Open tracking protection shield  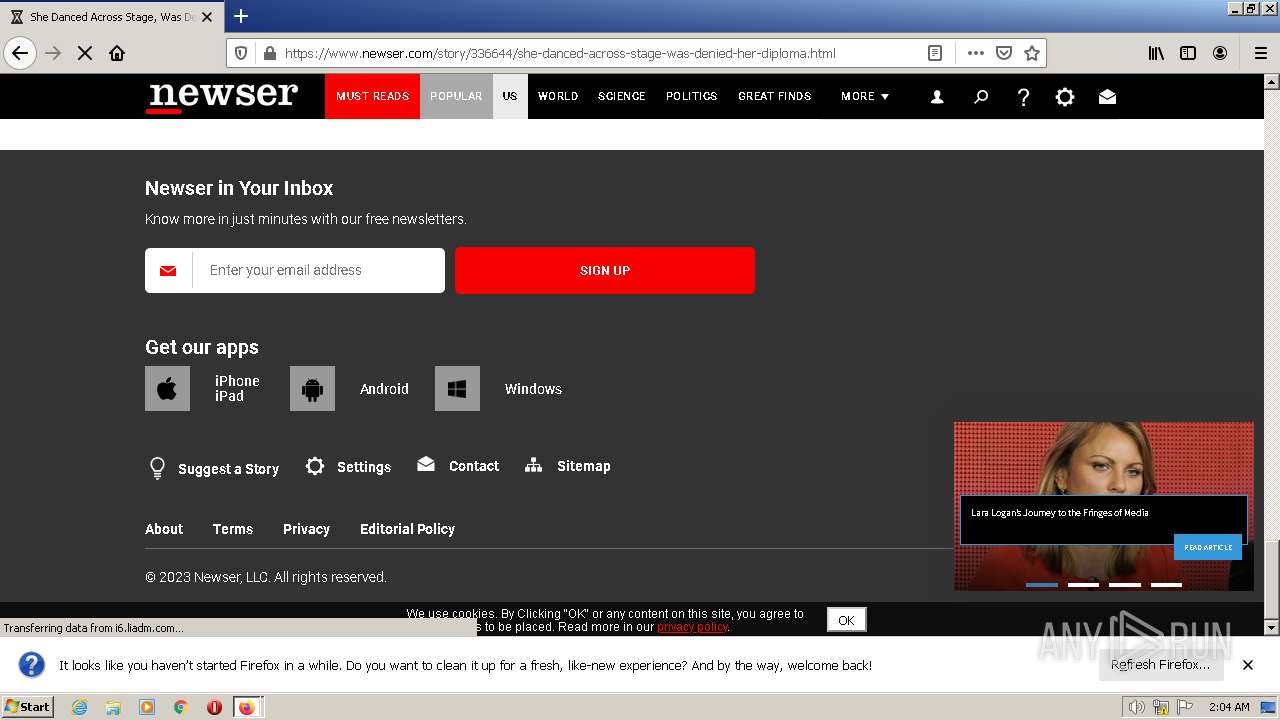coord(241,53)
